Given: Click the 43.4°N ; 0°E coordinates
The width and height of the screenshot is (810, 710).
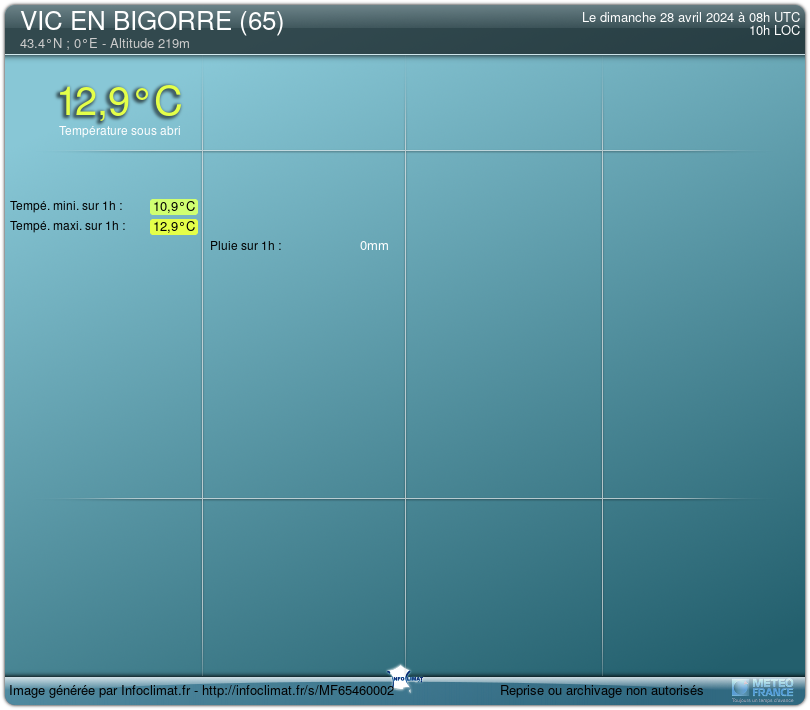Looking at the screenshot, I should pyautogui.click(x=59, y=44).
